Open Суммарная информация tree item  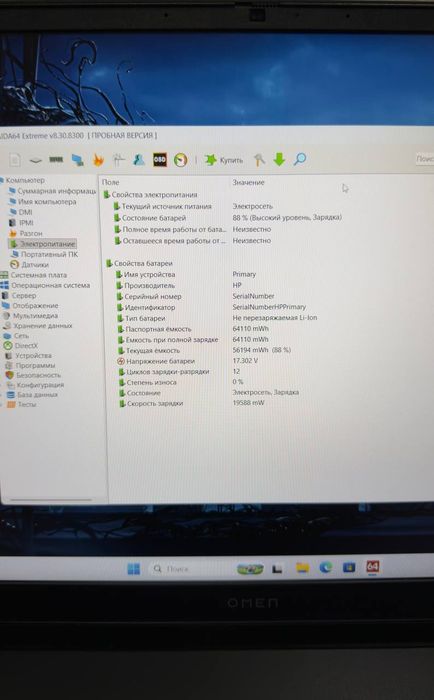click(53, 191)
